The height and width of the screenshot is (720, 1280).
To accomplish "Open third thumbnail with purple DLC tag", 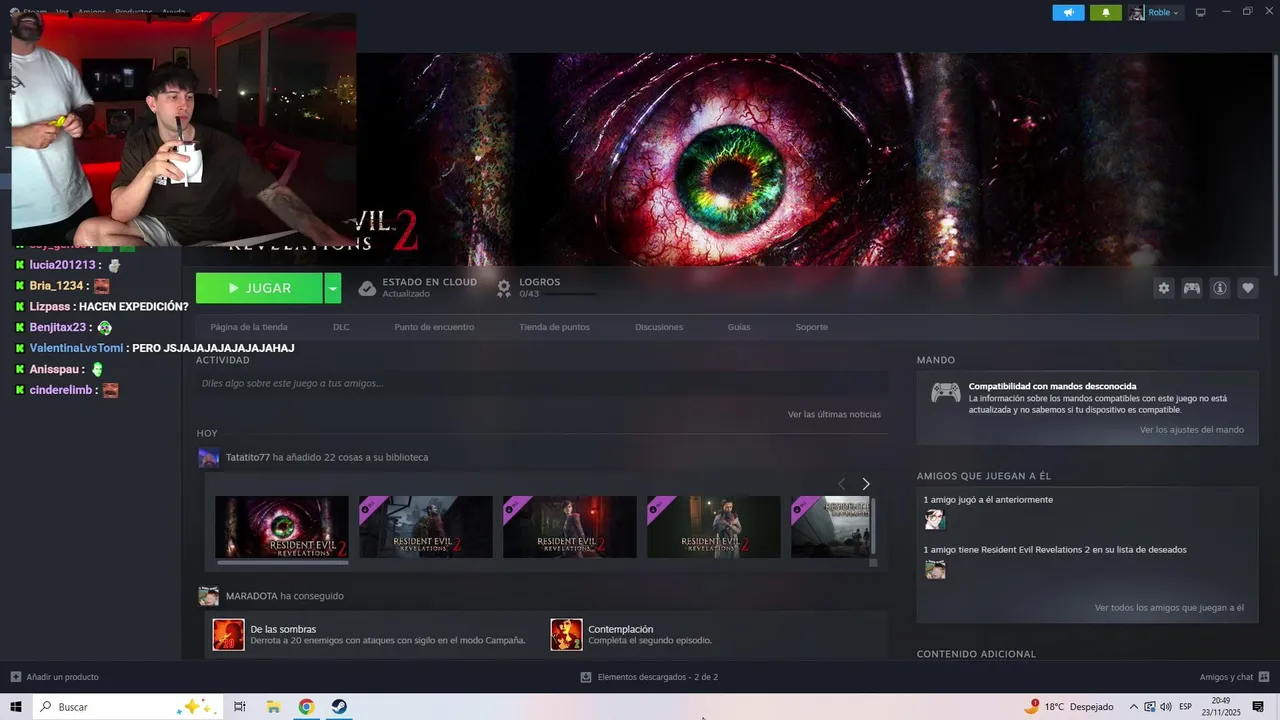I will tap(570, 527).
